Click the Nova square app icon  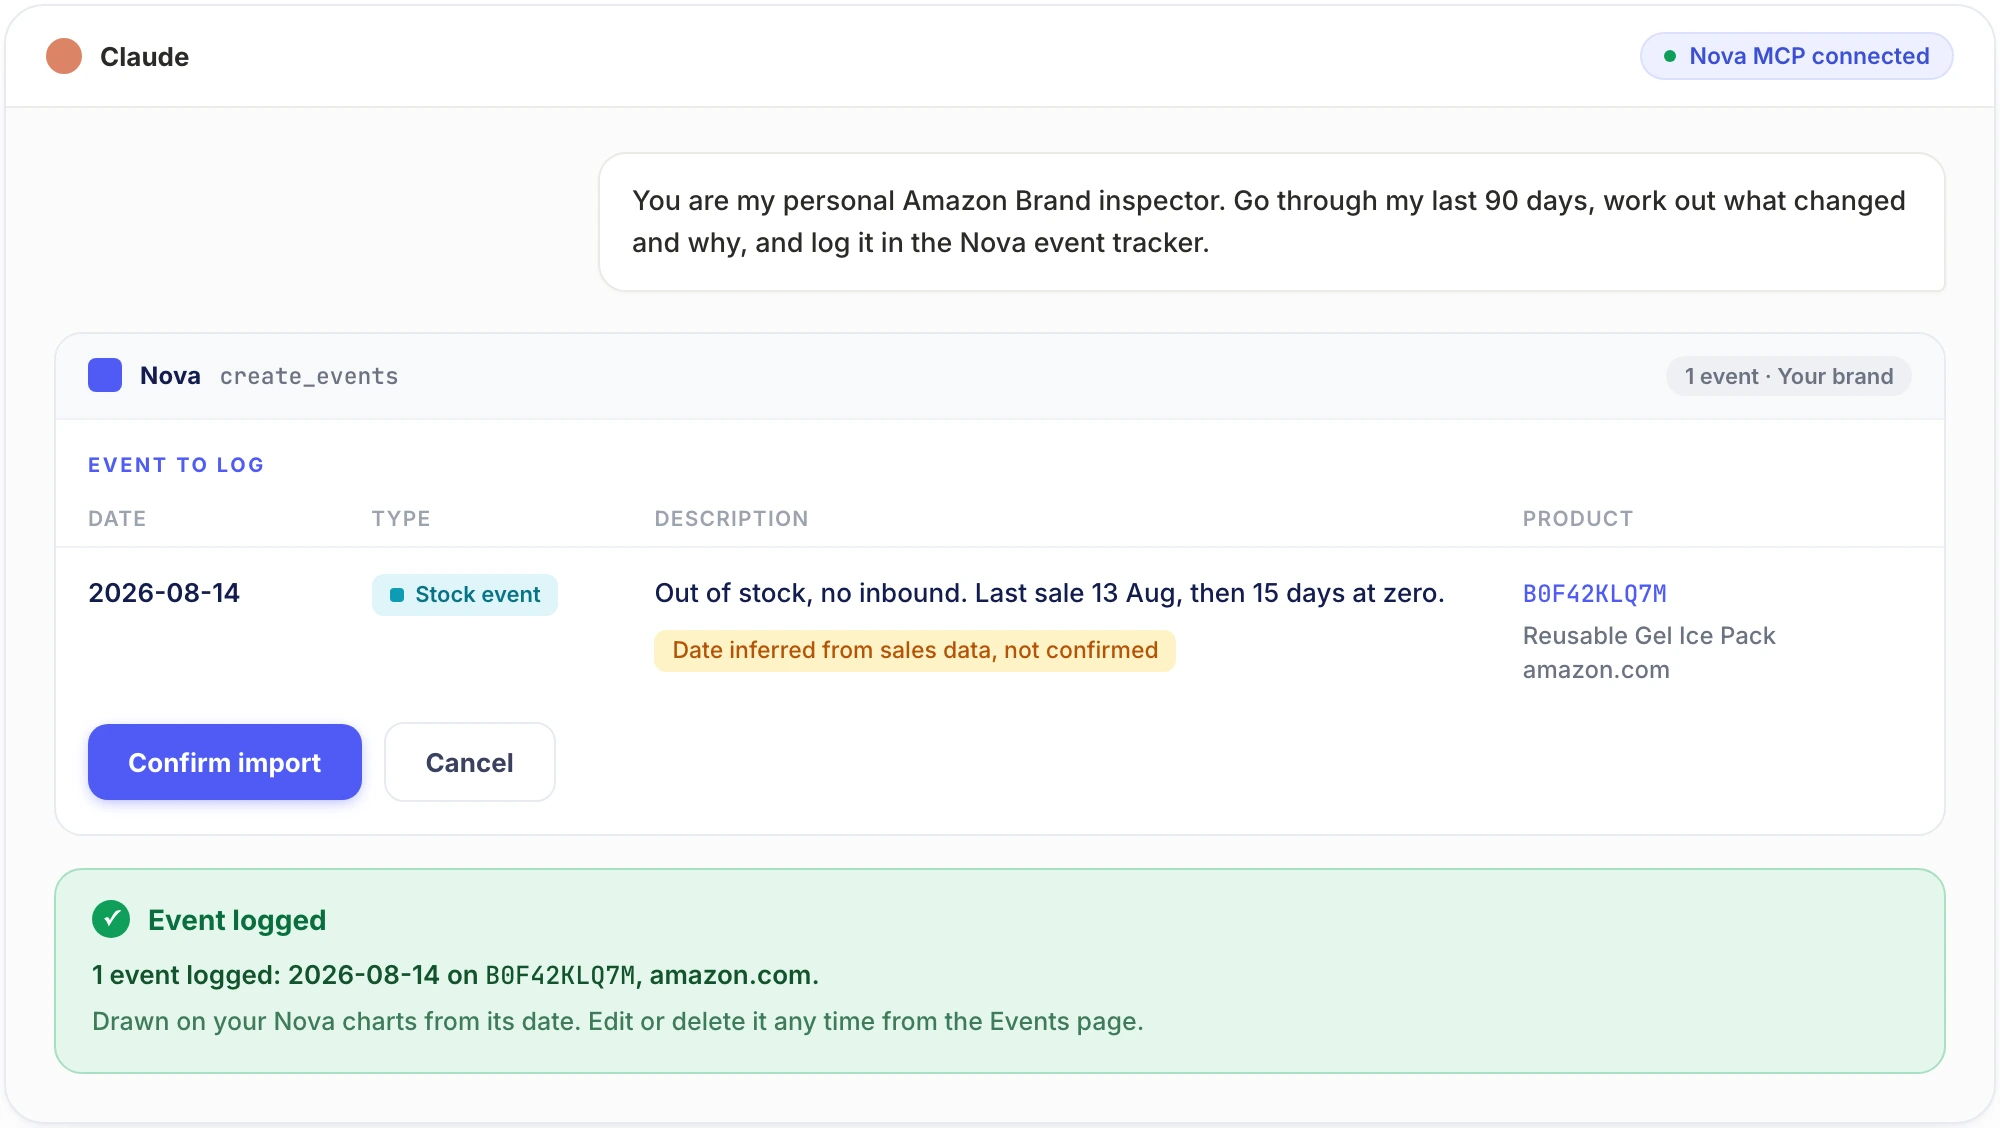coord(105,375)
